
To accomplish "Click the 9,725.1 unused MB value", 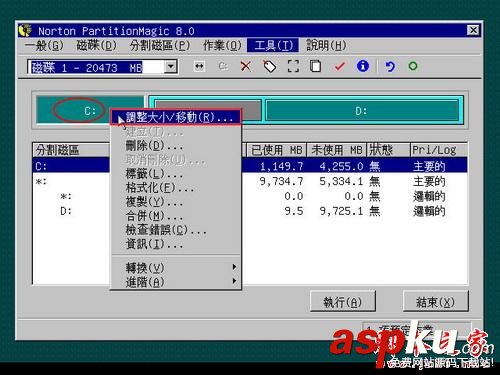I will point(341,211).
